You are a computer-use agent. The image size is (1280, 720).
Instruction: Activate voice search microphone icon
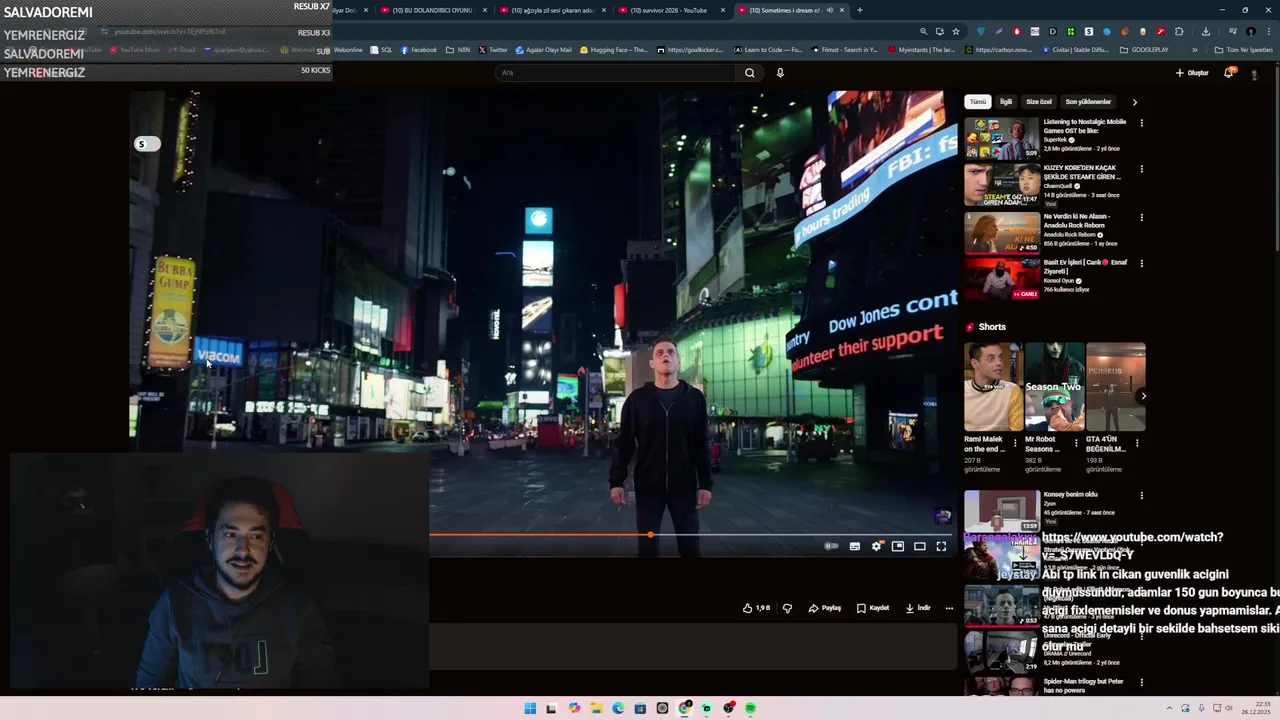(780, 72)
